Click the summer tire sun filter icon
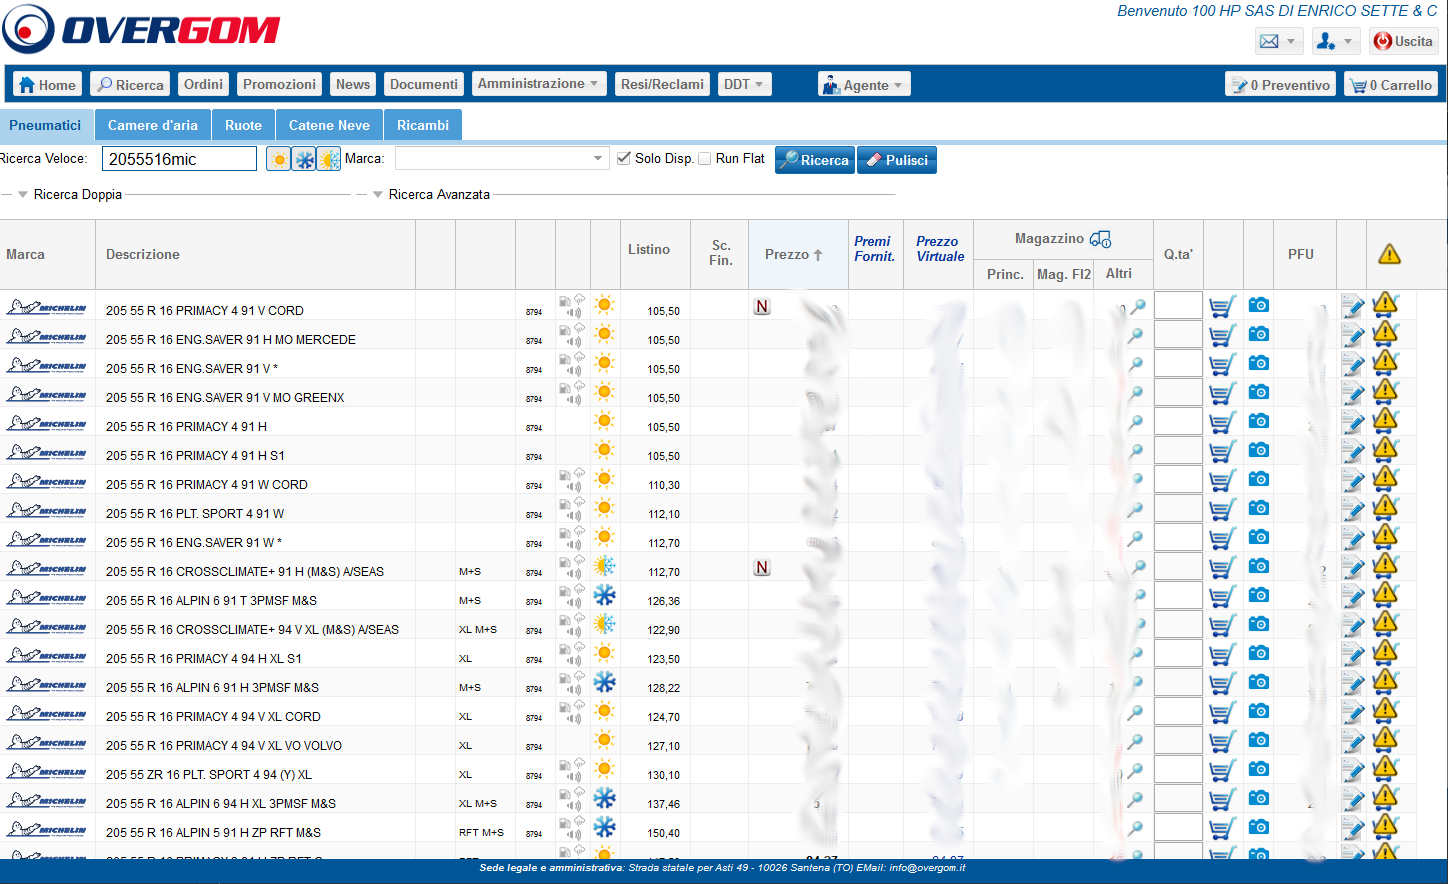Image resolution: width=1448 pixels, height=884 pixels. 278,159
